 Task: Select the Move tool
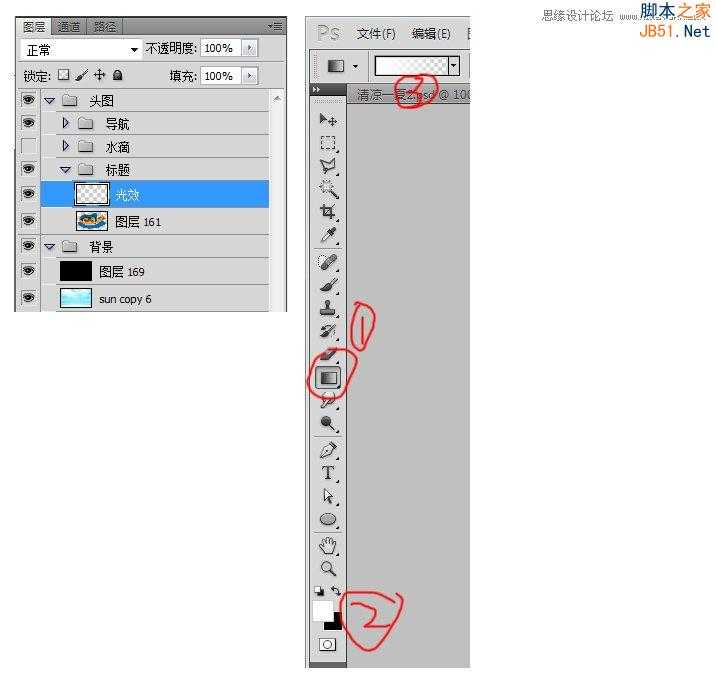pyautogui.click(x=328, y=120)
